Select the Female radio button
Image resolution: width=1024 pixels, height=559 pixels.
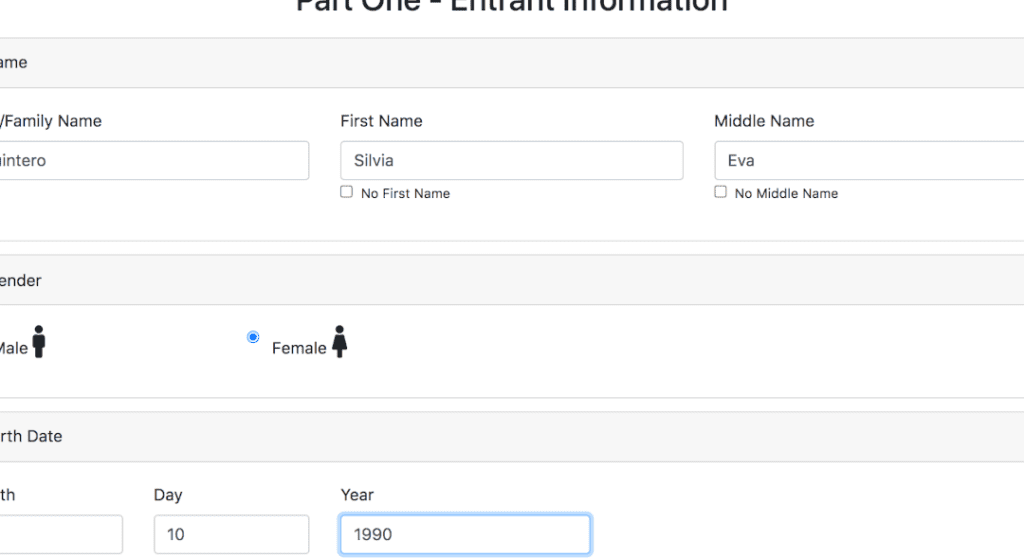(253, 337)
